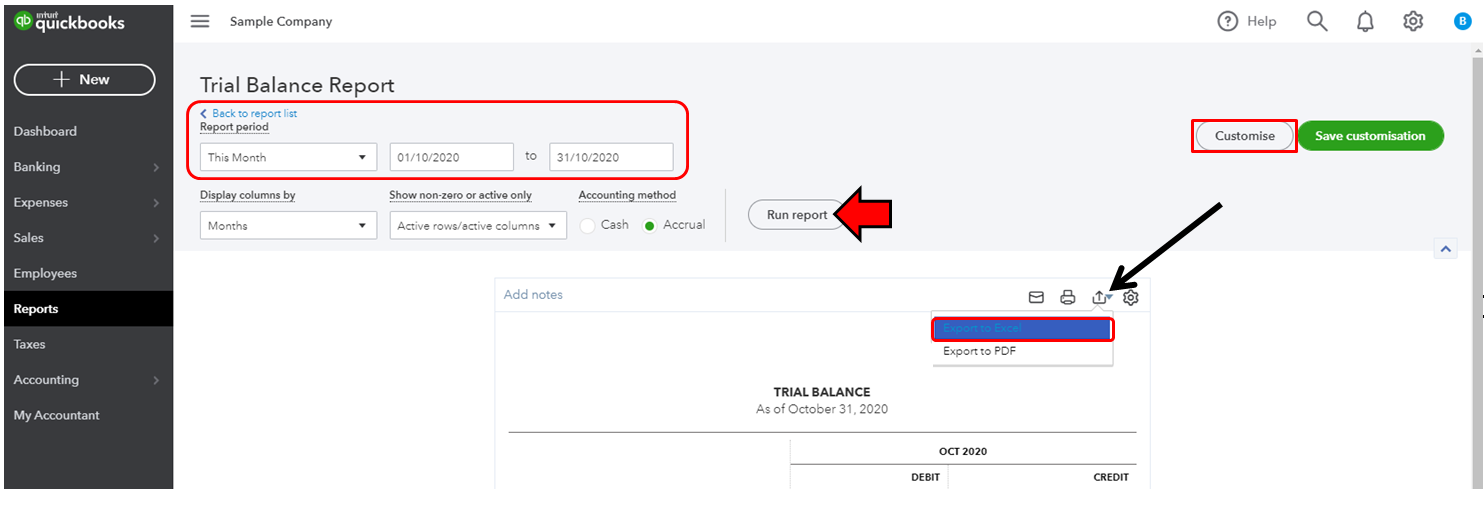Open the top-bar settings gear
The image size is (1484, 515).
(x=1412, y=21)
